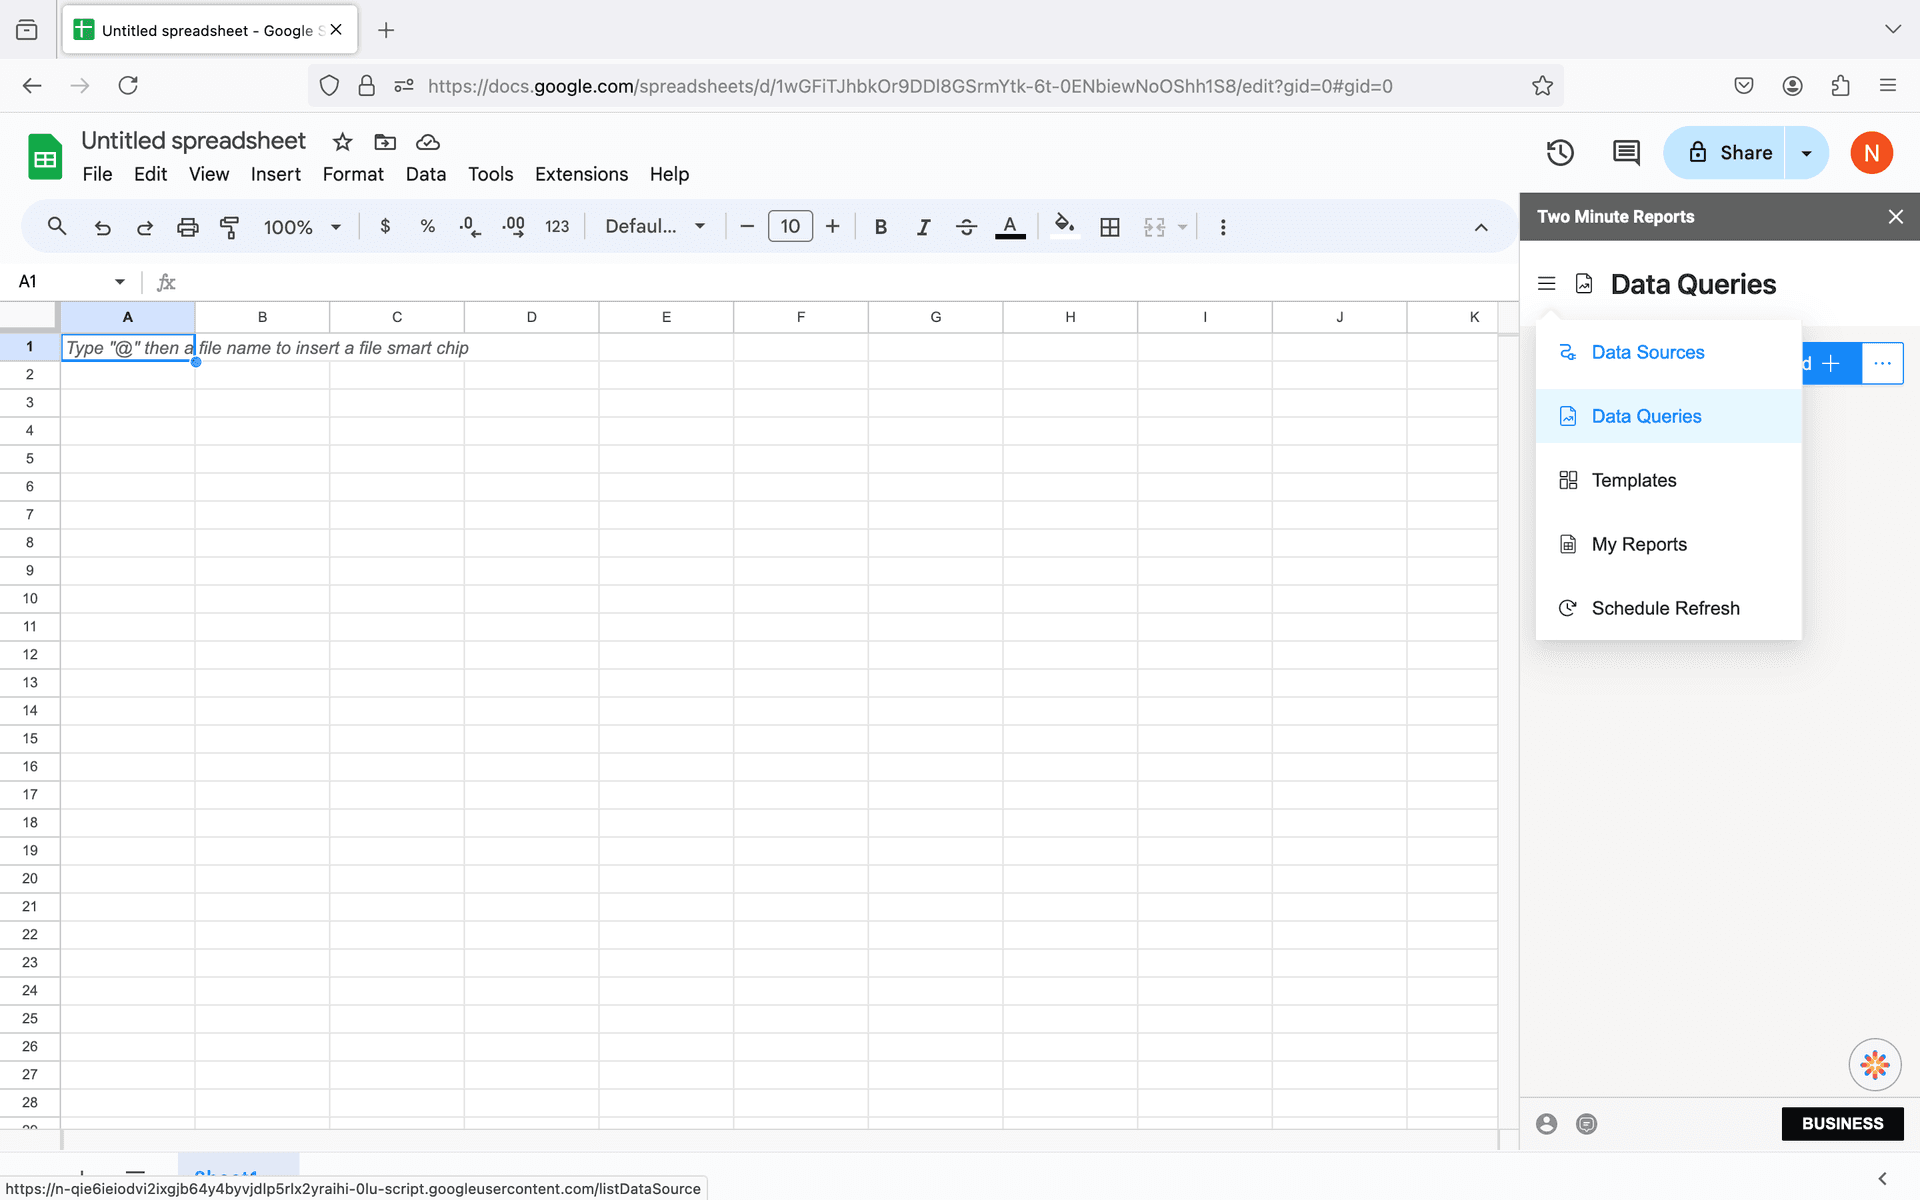Select the Tools menu item
This screenshot has width=1920, height=1200.
pos(491,173)
